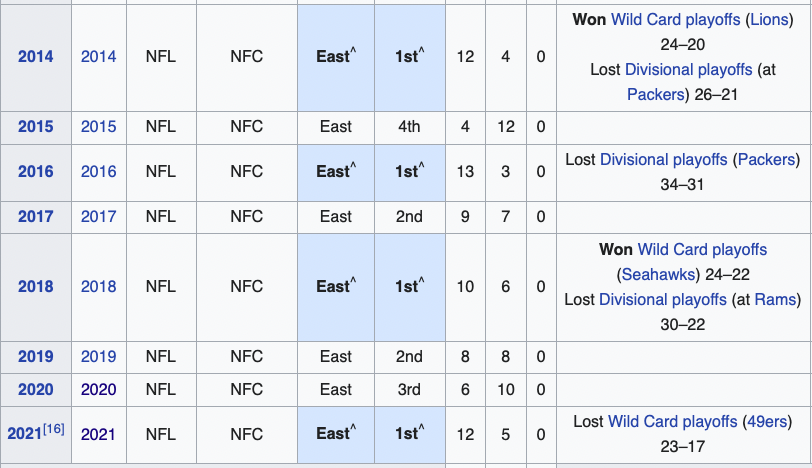The width and height of the screenshot is (812, 468).
Task: Click the bold 2019 season link in first column
Action: 36,356
